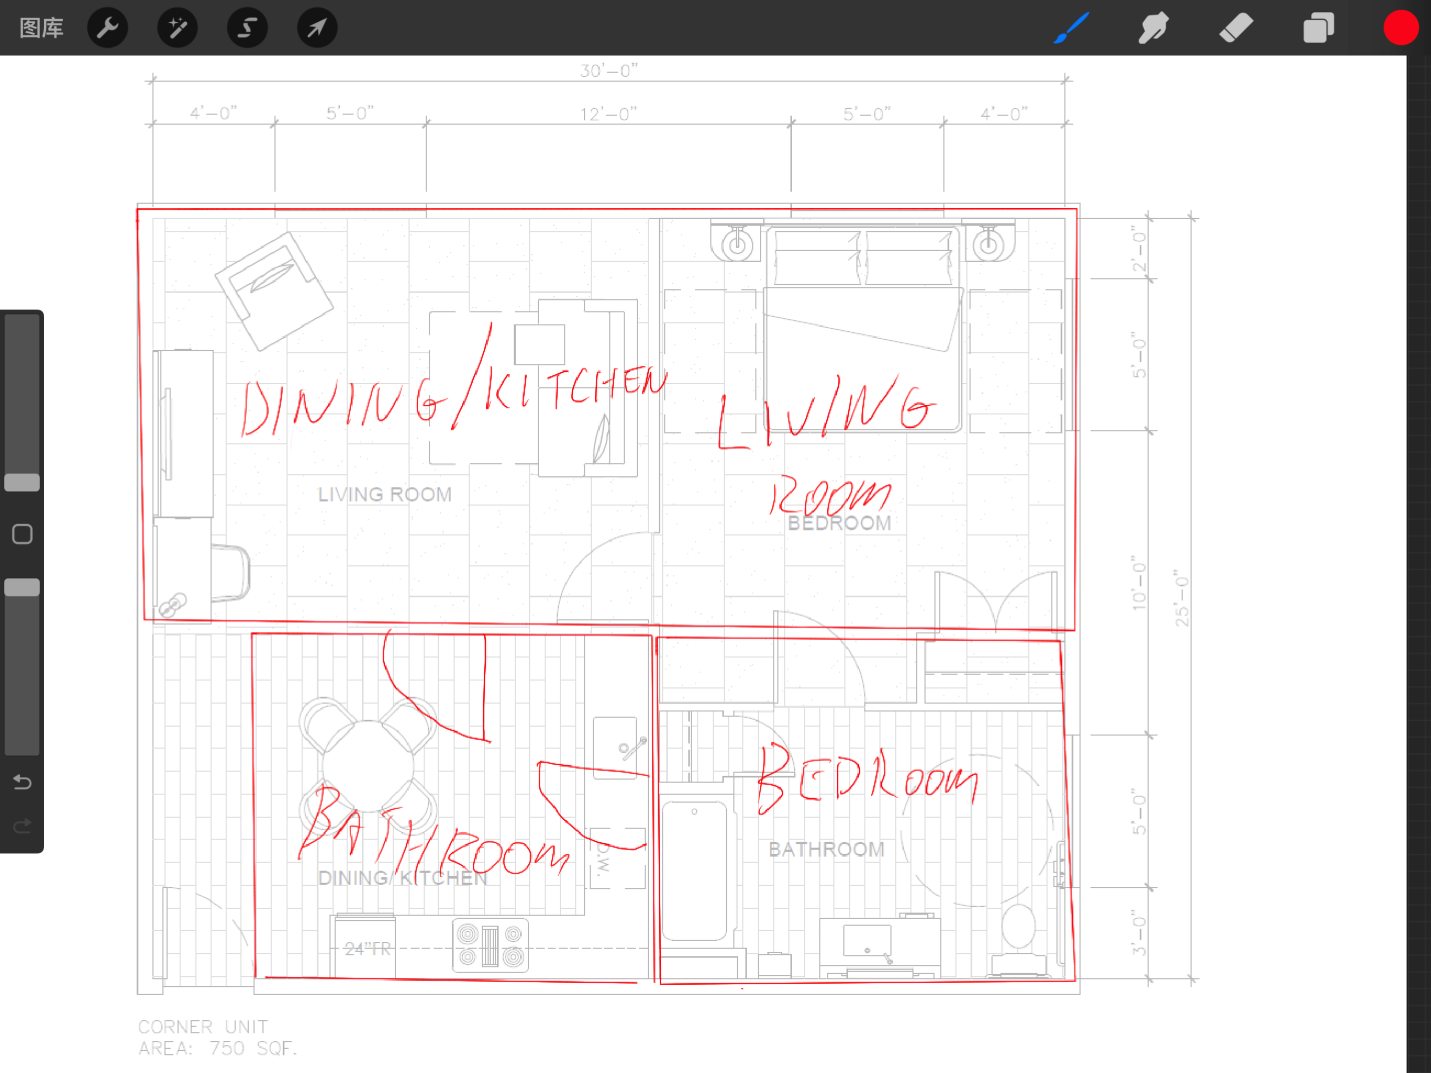Open the Adjustments magic wand menu
1431x1073 pixels.
tap(177, 28)
